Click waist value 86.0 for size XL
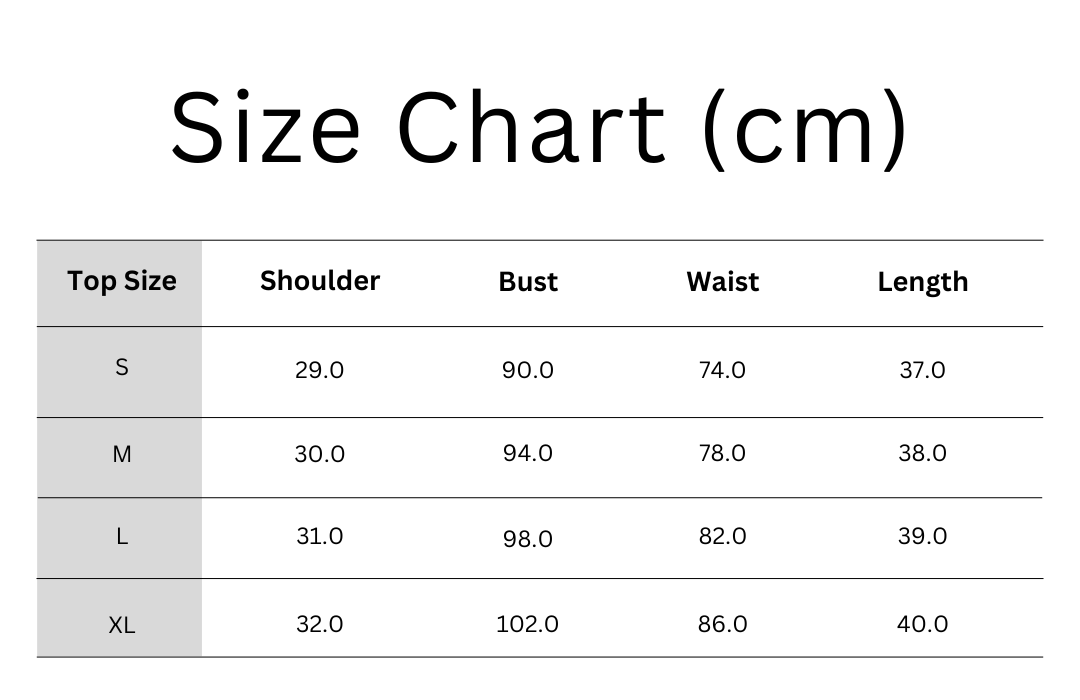This screenshot has width=1080, height=700. 723,624
